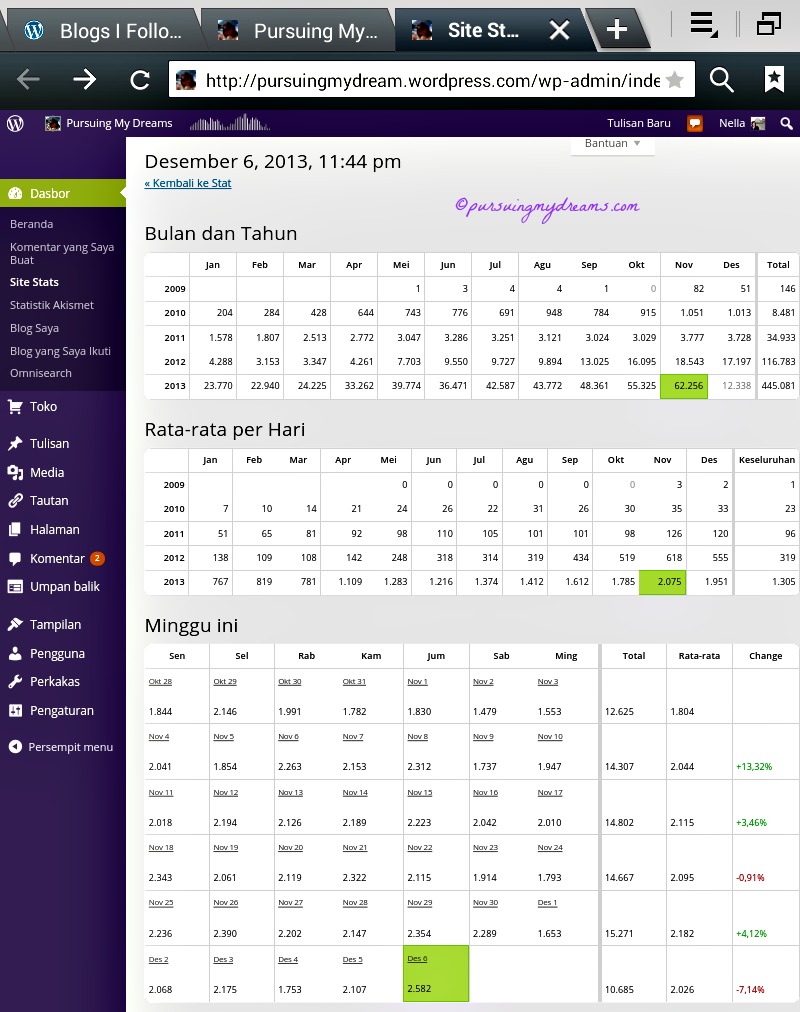The image size is (800, 1012).
Task: Go forward with the arrow button
Action: [85, 80]
